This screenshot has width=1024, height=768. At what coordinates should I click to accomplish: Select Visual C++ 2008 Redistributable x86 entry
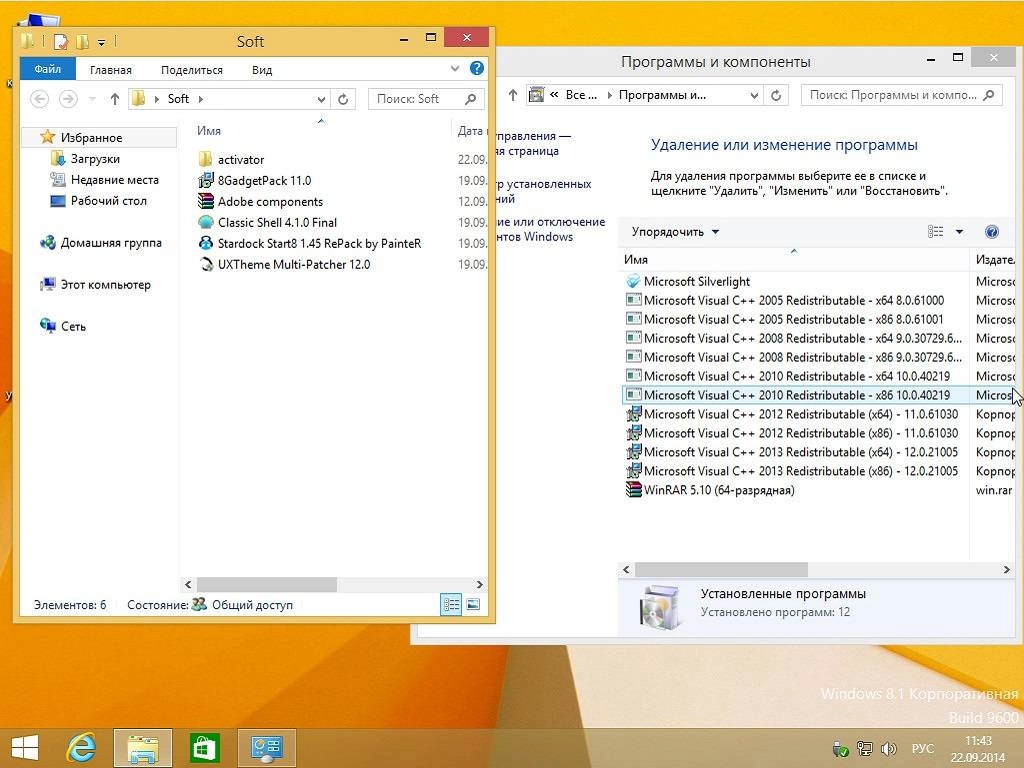click(793, 357)
